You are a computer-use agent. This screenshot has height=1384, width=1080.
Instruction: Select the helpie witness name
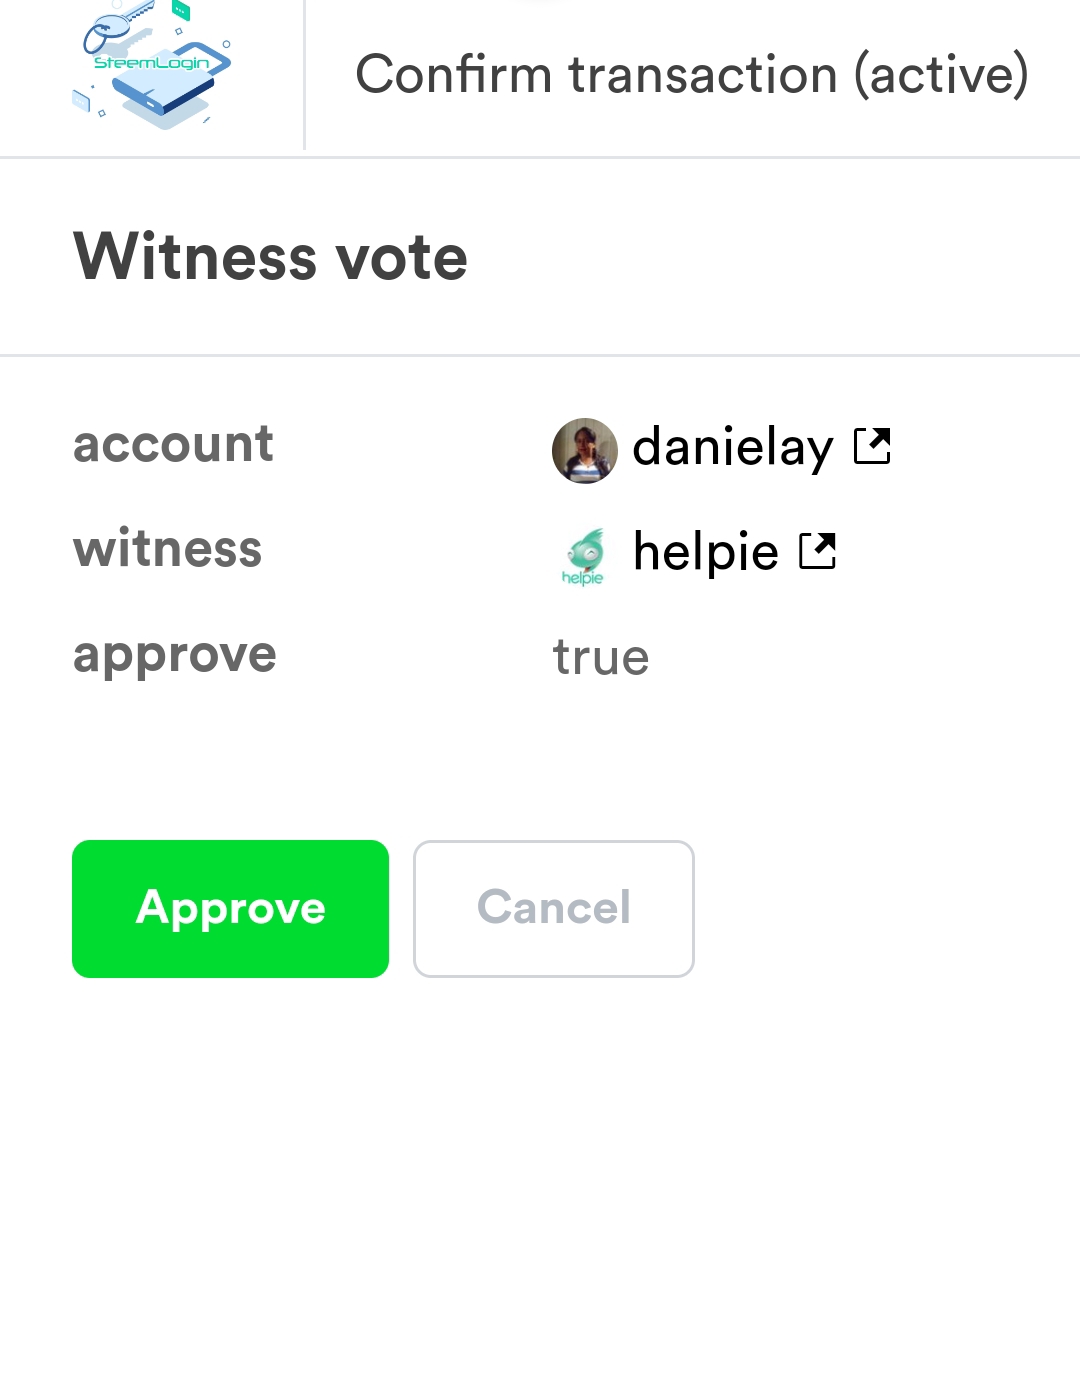[x=705, y=551]
